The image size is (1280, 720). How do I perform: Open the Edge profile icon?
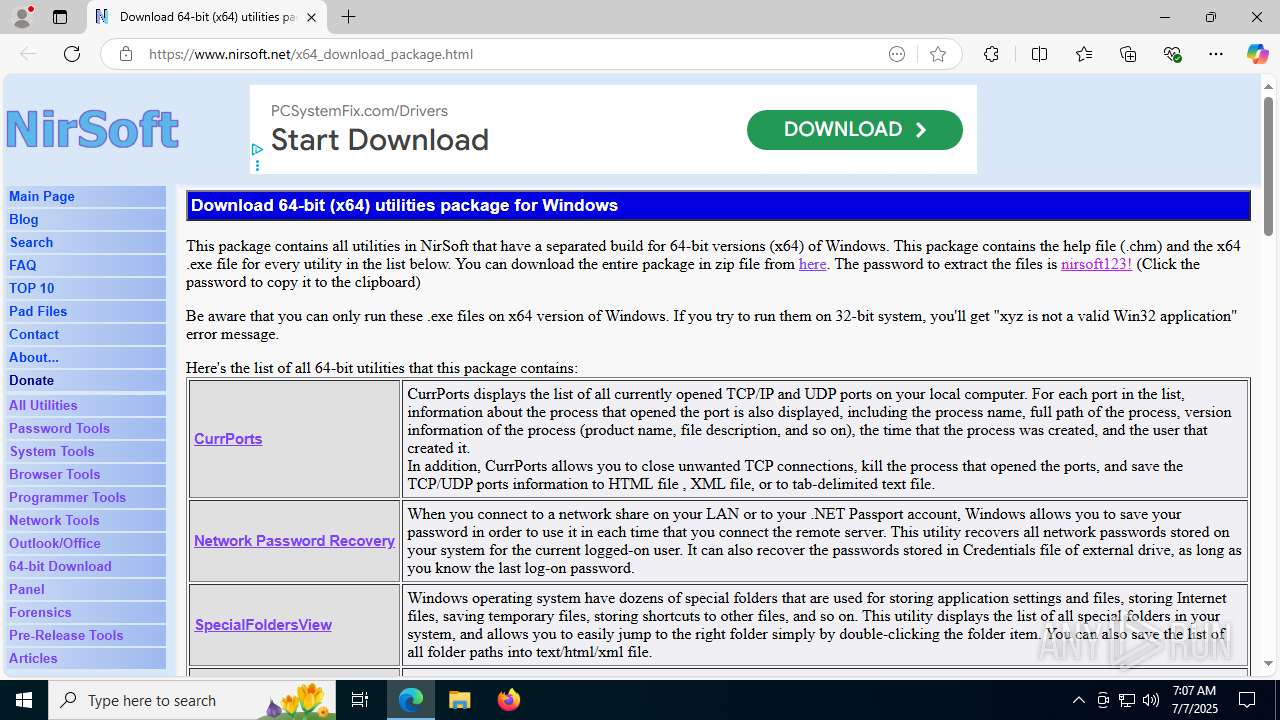21,17
